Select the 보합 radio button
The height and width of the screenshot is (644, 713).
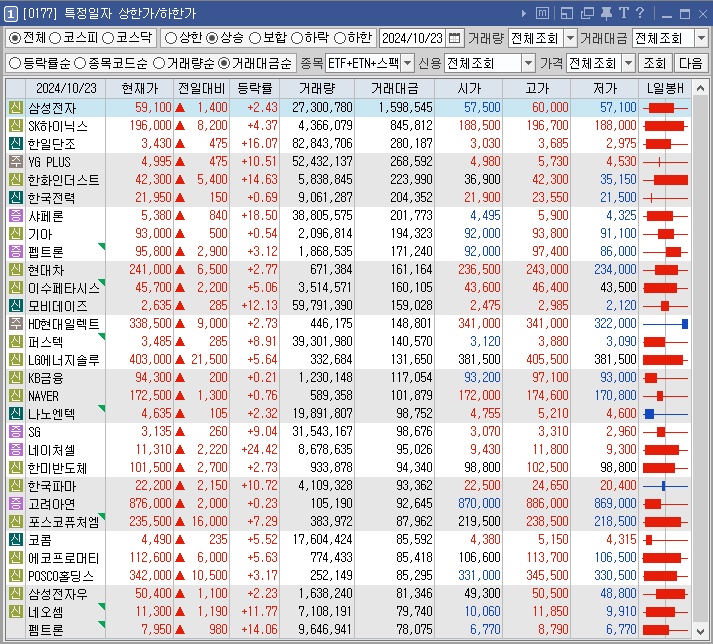pos(255,38)
